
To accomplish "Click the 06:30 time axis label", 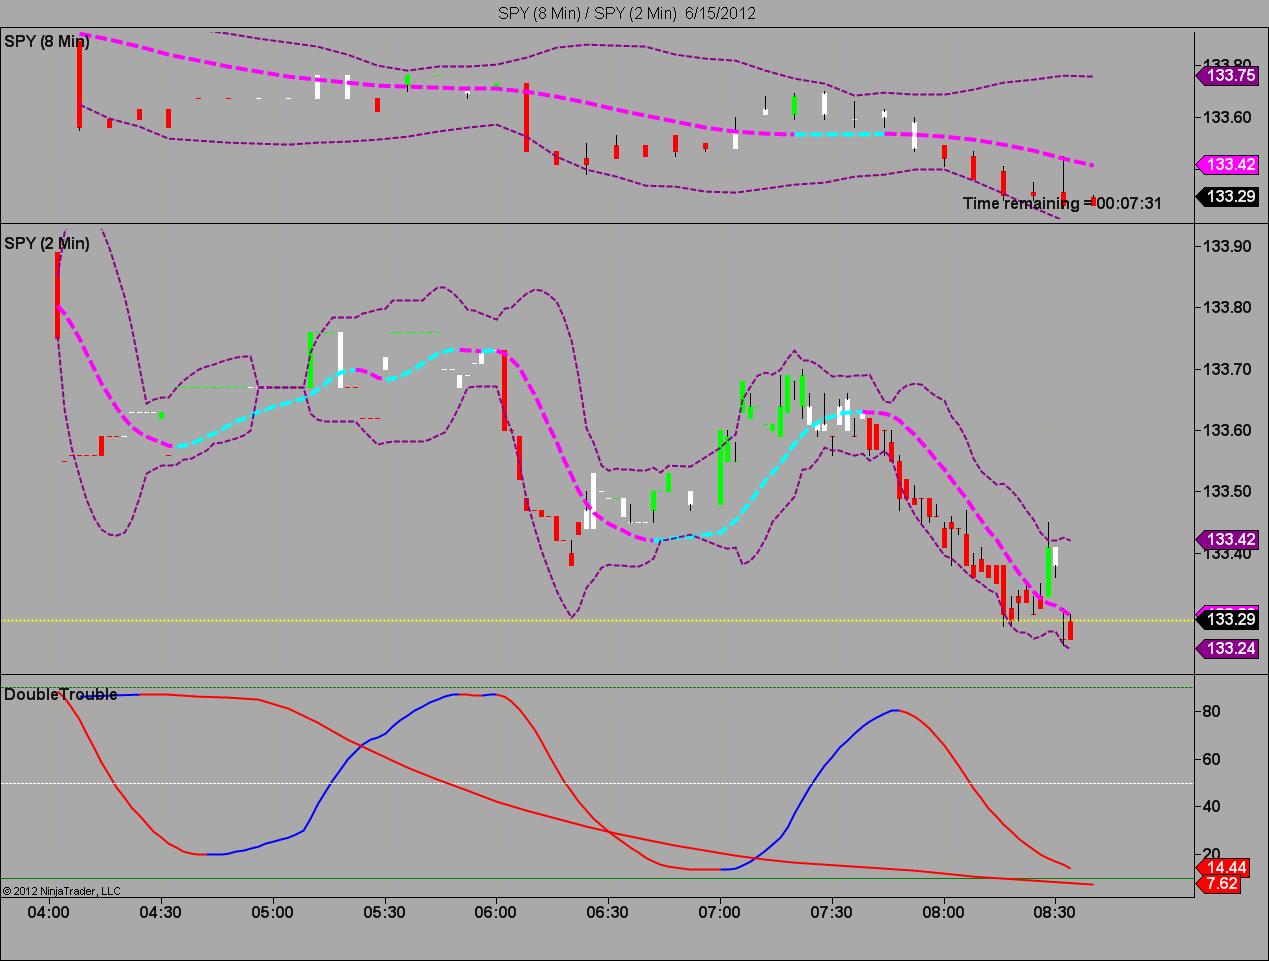I will tap(607, 912).
